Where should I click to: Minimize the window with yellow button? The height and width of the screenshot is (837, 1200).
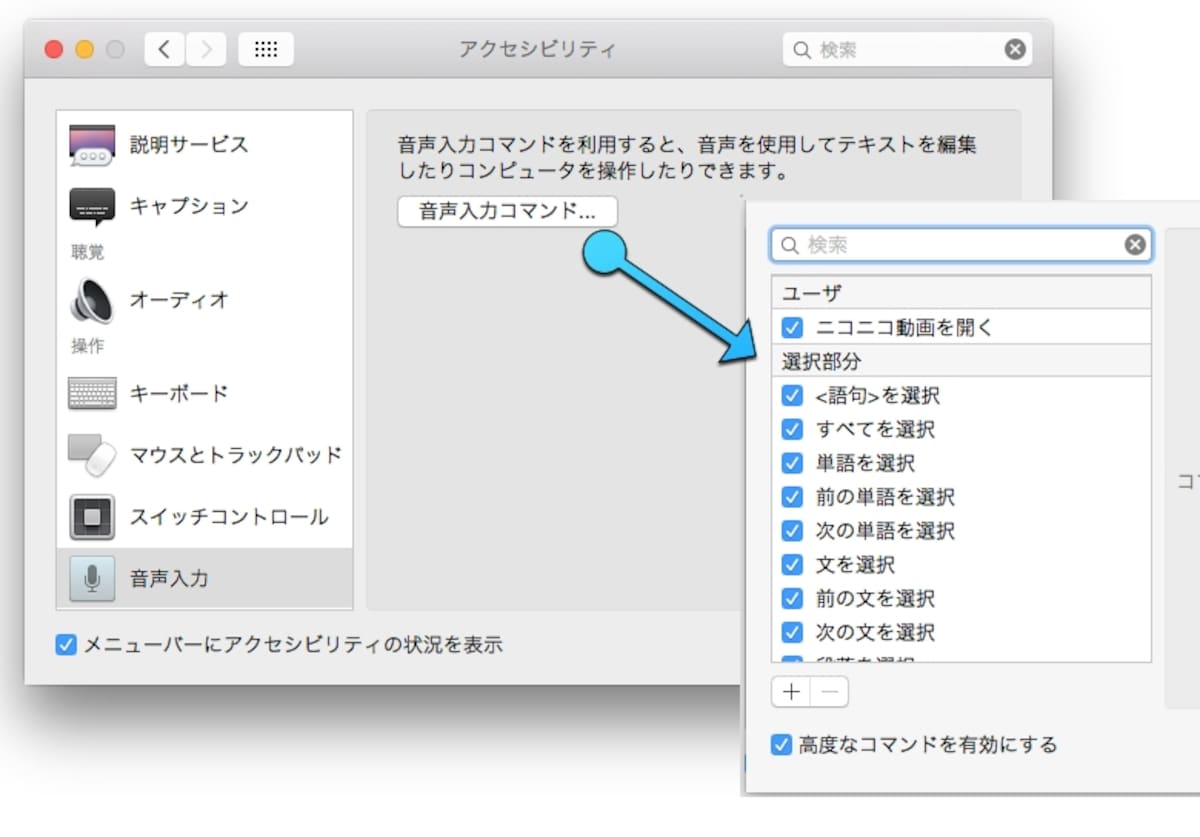[84, 49]
